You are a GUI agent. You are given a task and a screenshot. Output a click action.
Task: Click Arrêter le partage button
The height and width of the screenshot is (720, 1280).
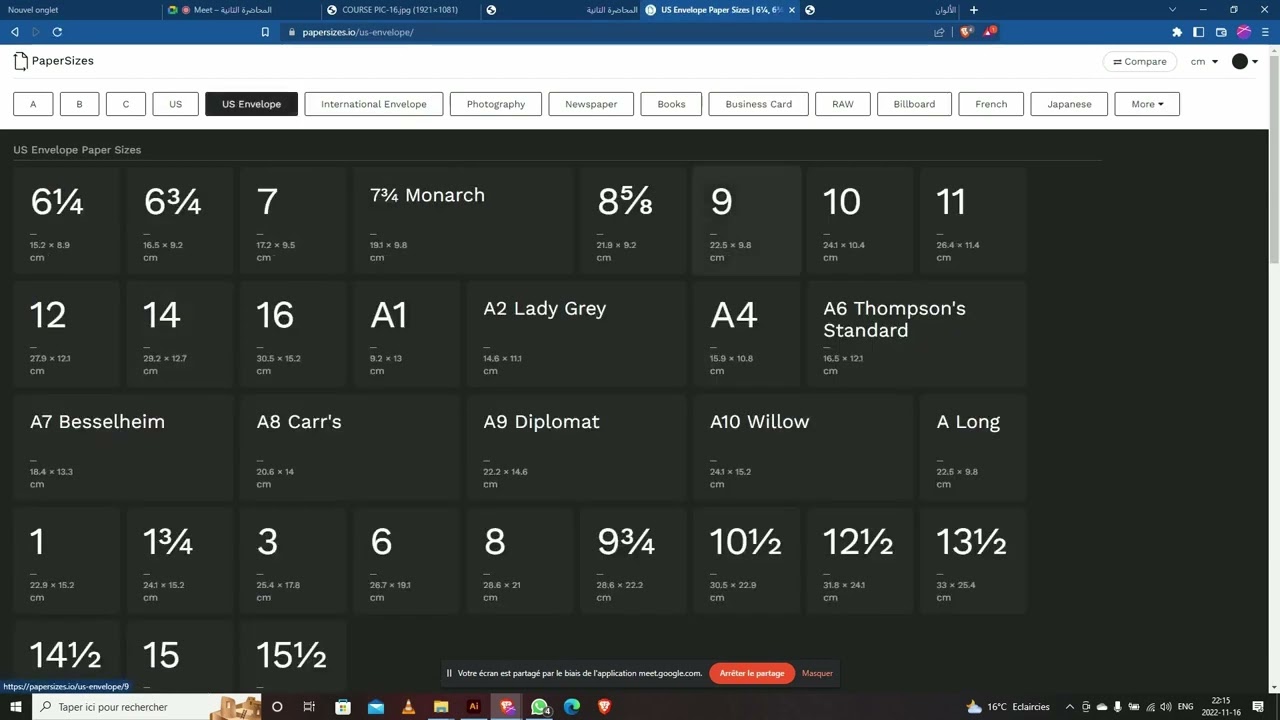pyautogui.click(x=752, y=673)
